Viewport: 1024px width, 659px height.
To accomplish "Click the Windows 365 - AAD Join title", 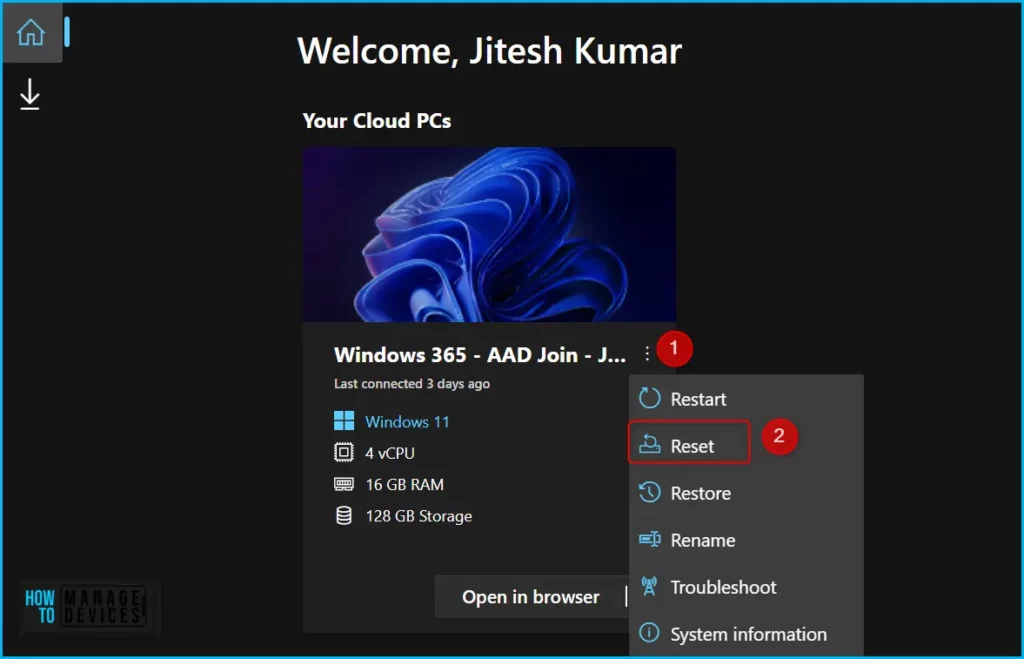I will (480, 355).
